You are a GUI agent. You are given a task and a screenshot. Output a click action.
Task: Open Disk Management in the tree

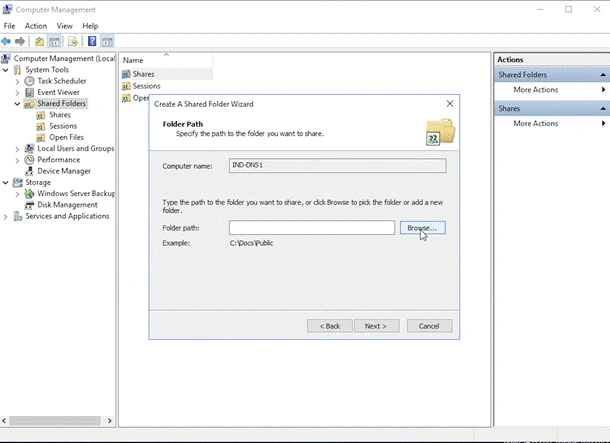pos(67,205)
